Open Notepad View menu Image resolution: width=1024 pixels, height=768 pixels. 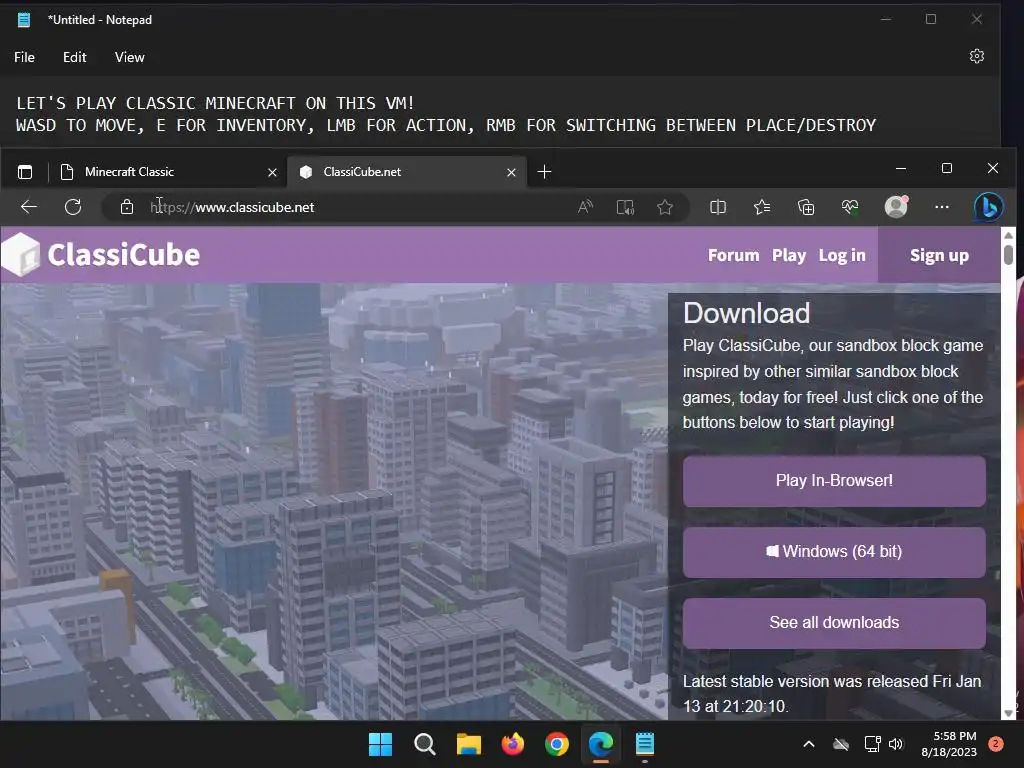coord(129,57)
